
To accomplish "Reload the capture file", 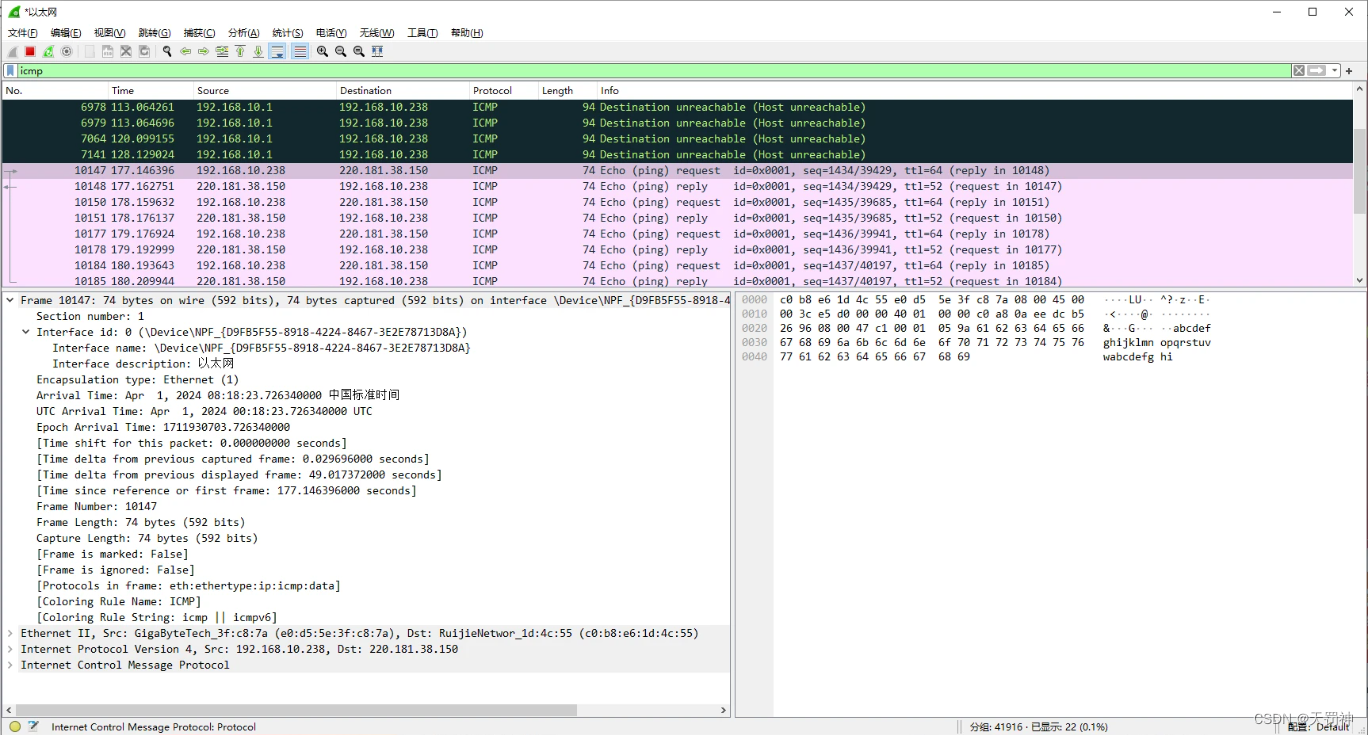I will click(x=144, y=51).
